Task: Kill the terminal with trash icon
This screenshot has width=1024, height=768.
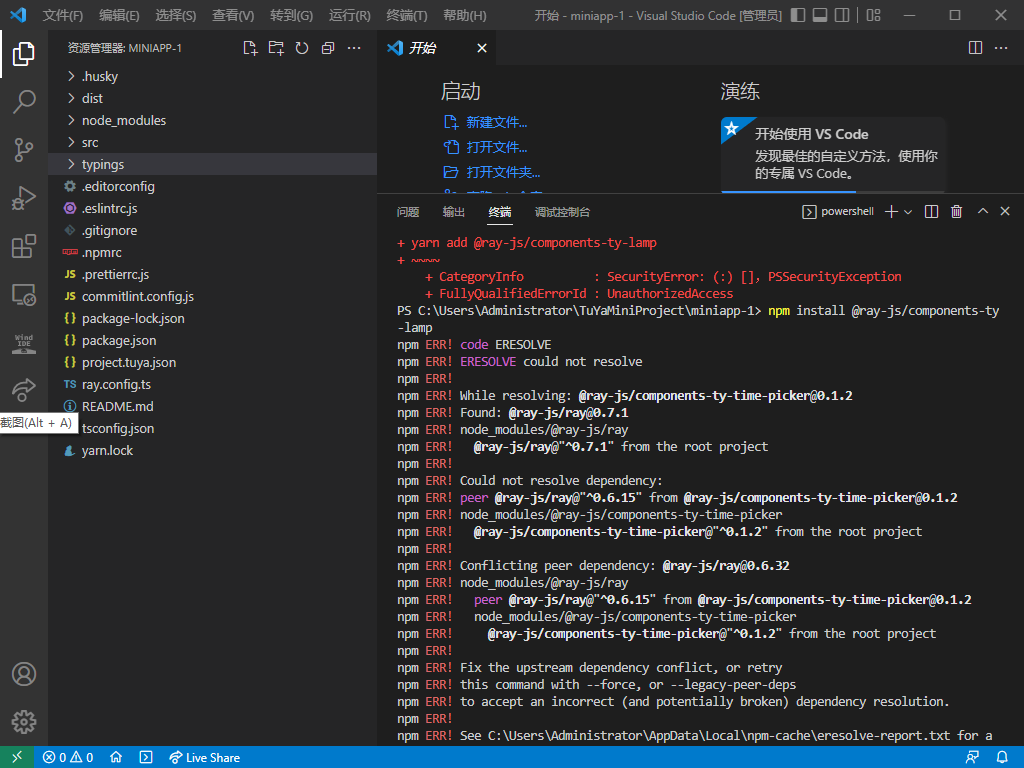Action: 957,212
